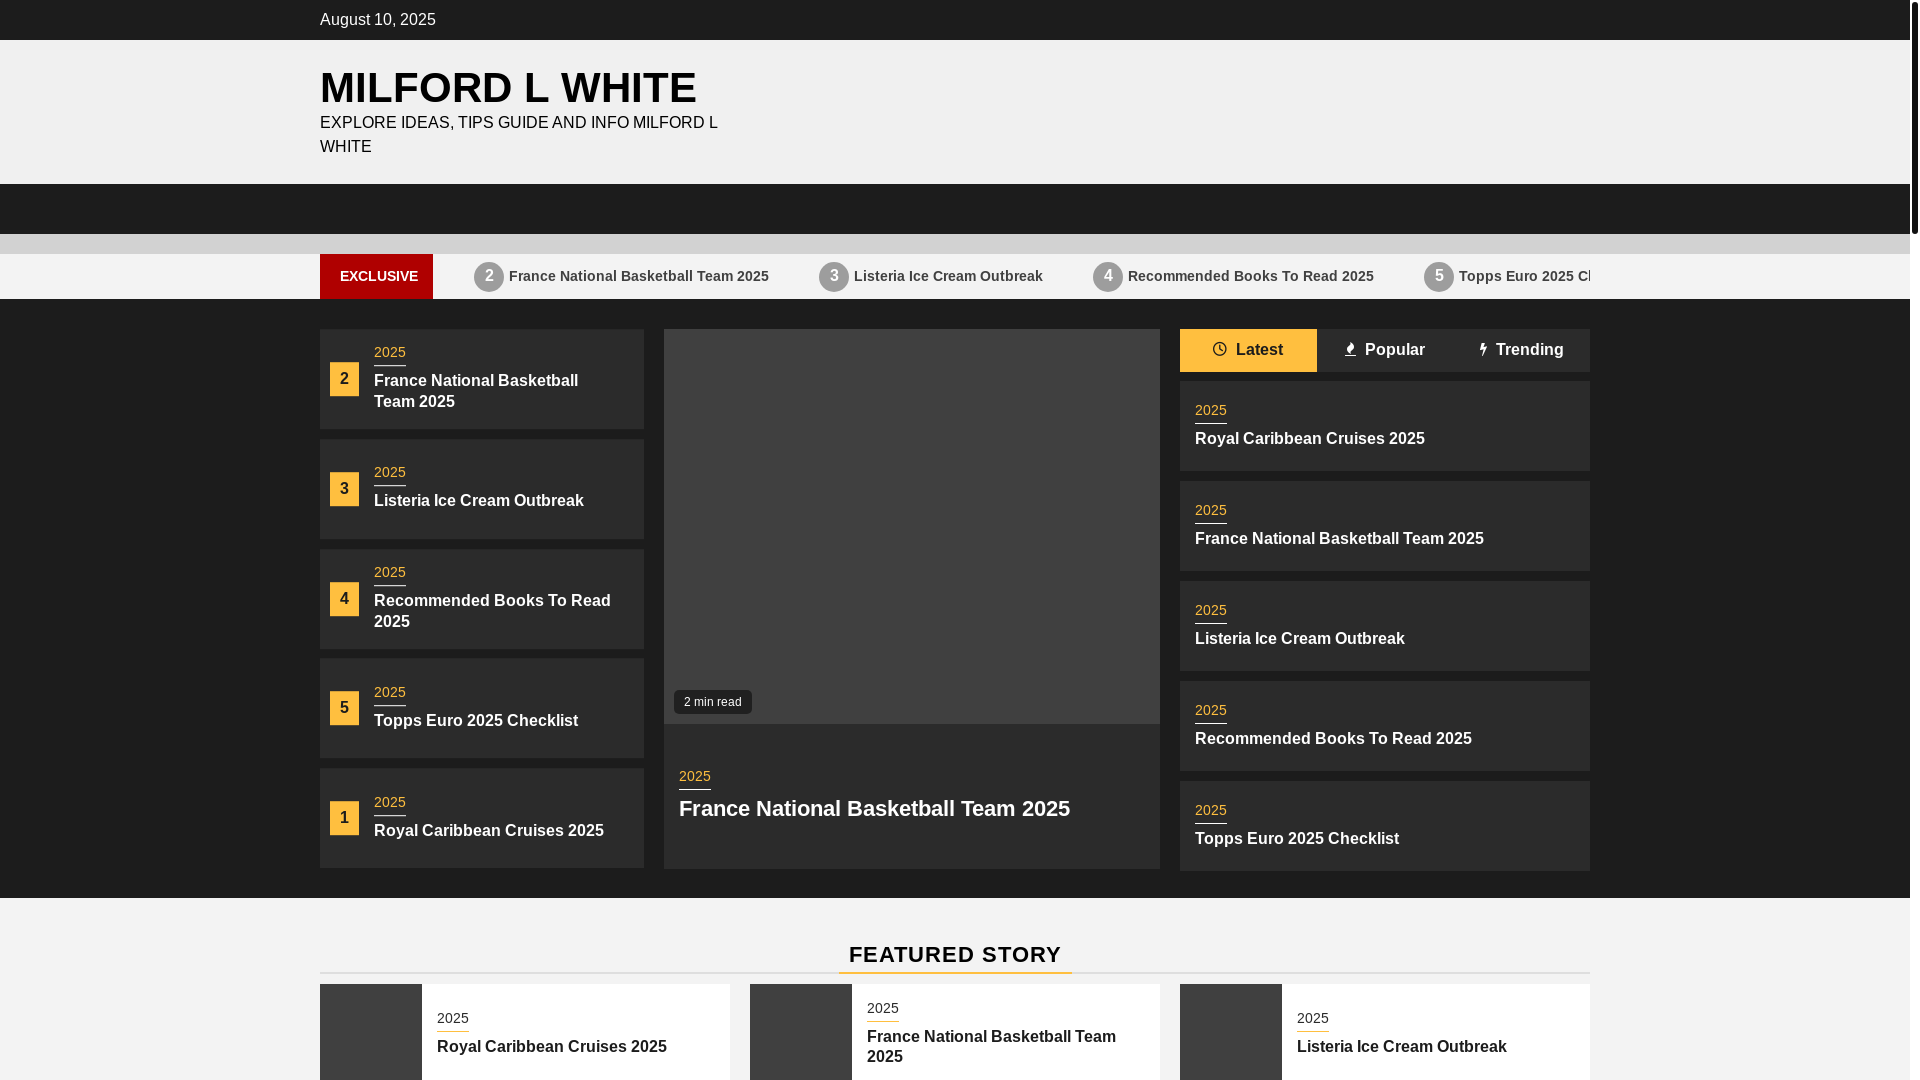Click ticker number badge 4

tap(1108, 277)
